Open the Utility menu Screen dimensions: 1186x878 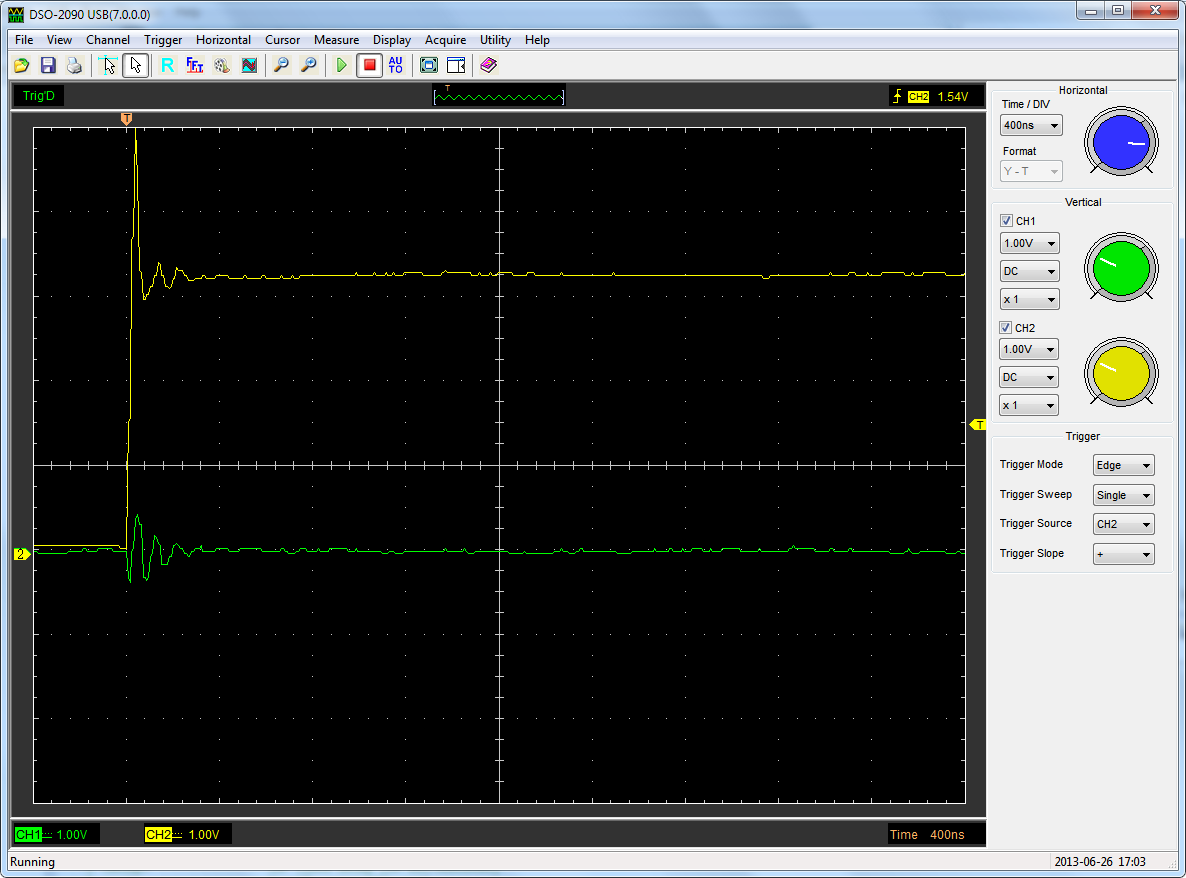click(x=495, y=40)
